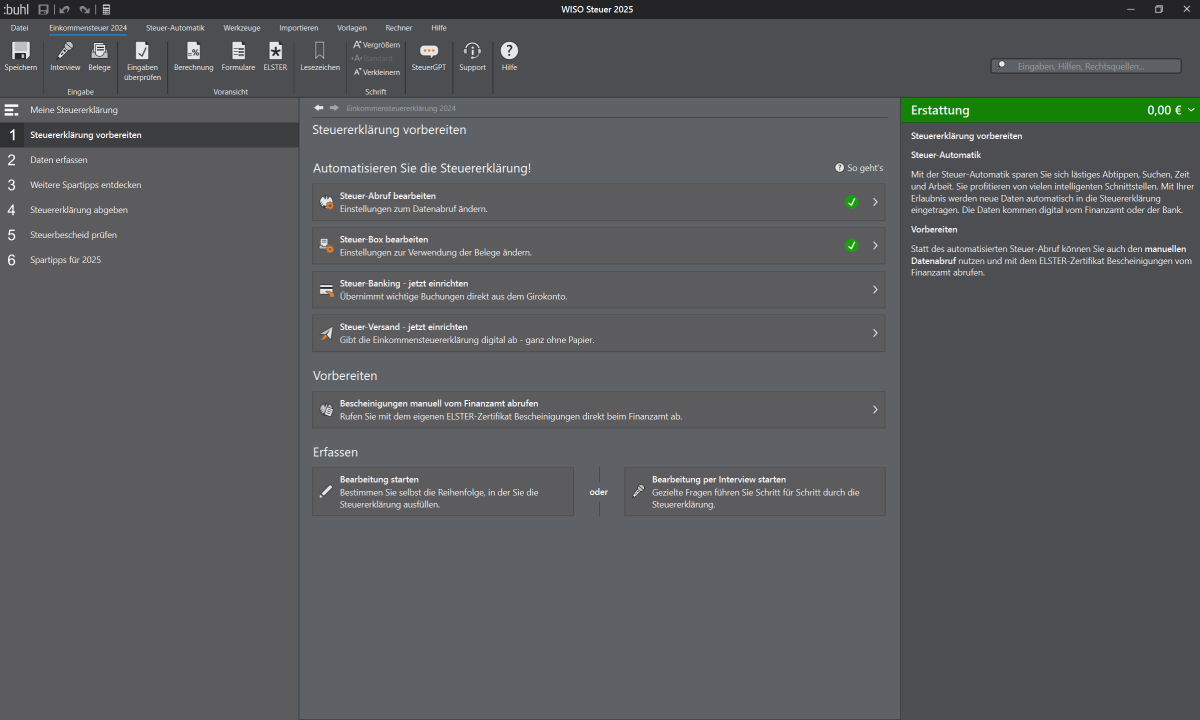Viewport: 1200px width, 720px height.
Task: Select step 2 Daten erfassen
Action: coord(149,160)
